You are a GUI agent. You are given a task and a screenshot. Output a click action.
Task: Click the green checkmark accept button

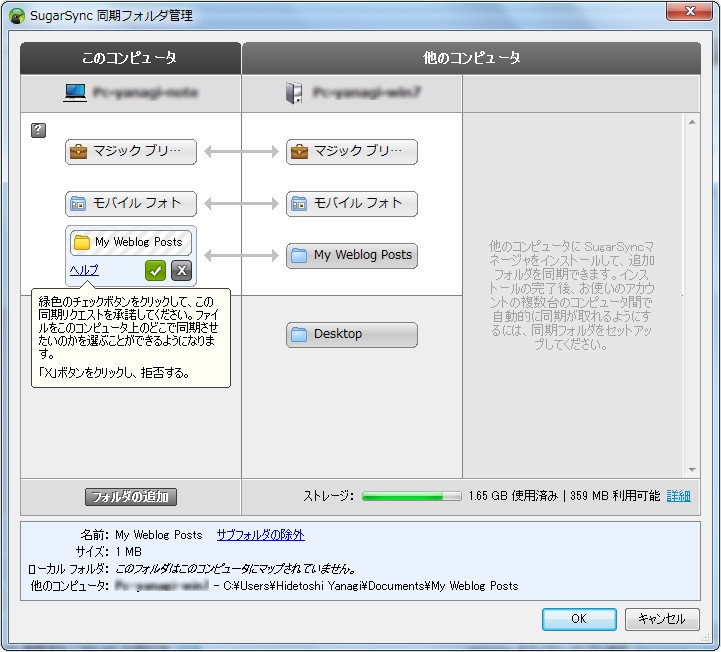click(155, 270)
